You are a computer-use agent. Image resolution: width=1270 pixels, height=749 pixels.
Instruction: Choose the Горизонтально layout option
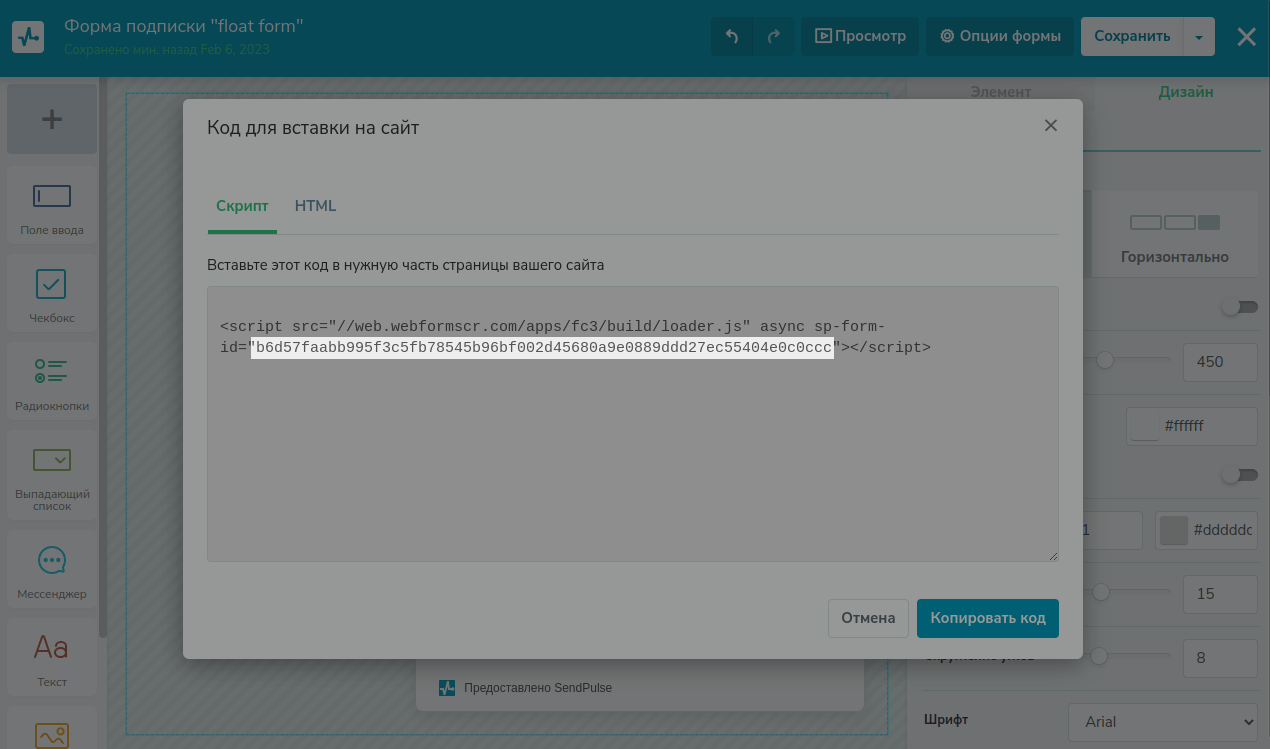coord(1175,233)
